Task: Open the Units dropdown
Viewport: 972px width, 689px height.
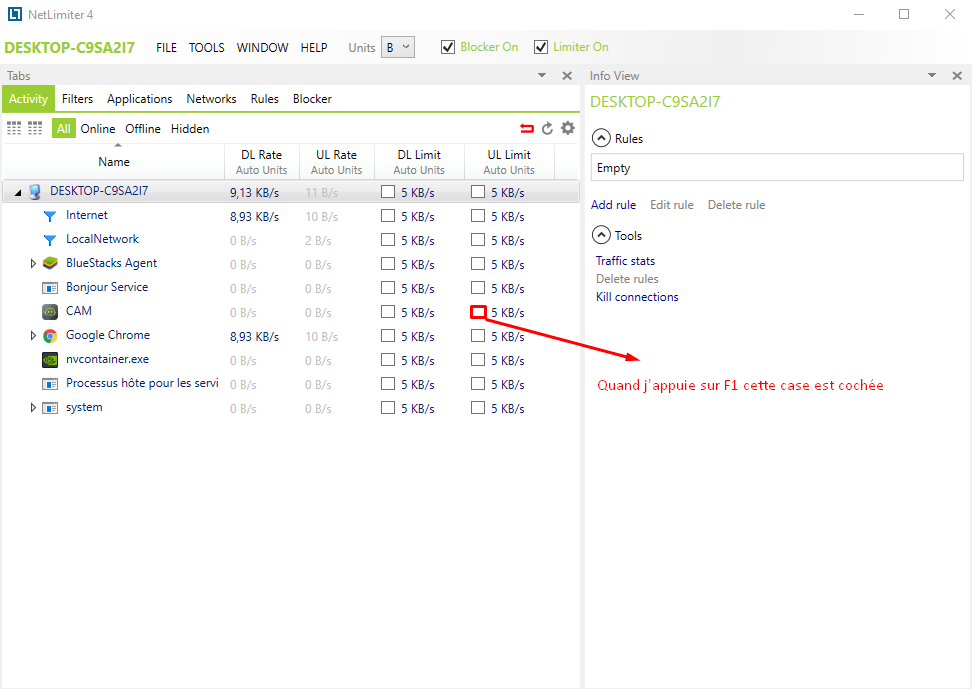Action: pyautogui.click(x=397, y=47)
